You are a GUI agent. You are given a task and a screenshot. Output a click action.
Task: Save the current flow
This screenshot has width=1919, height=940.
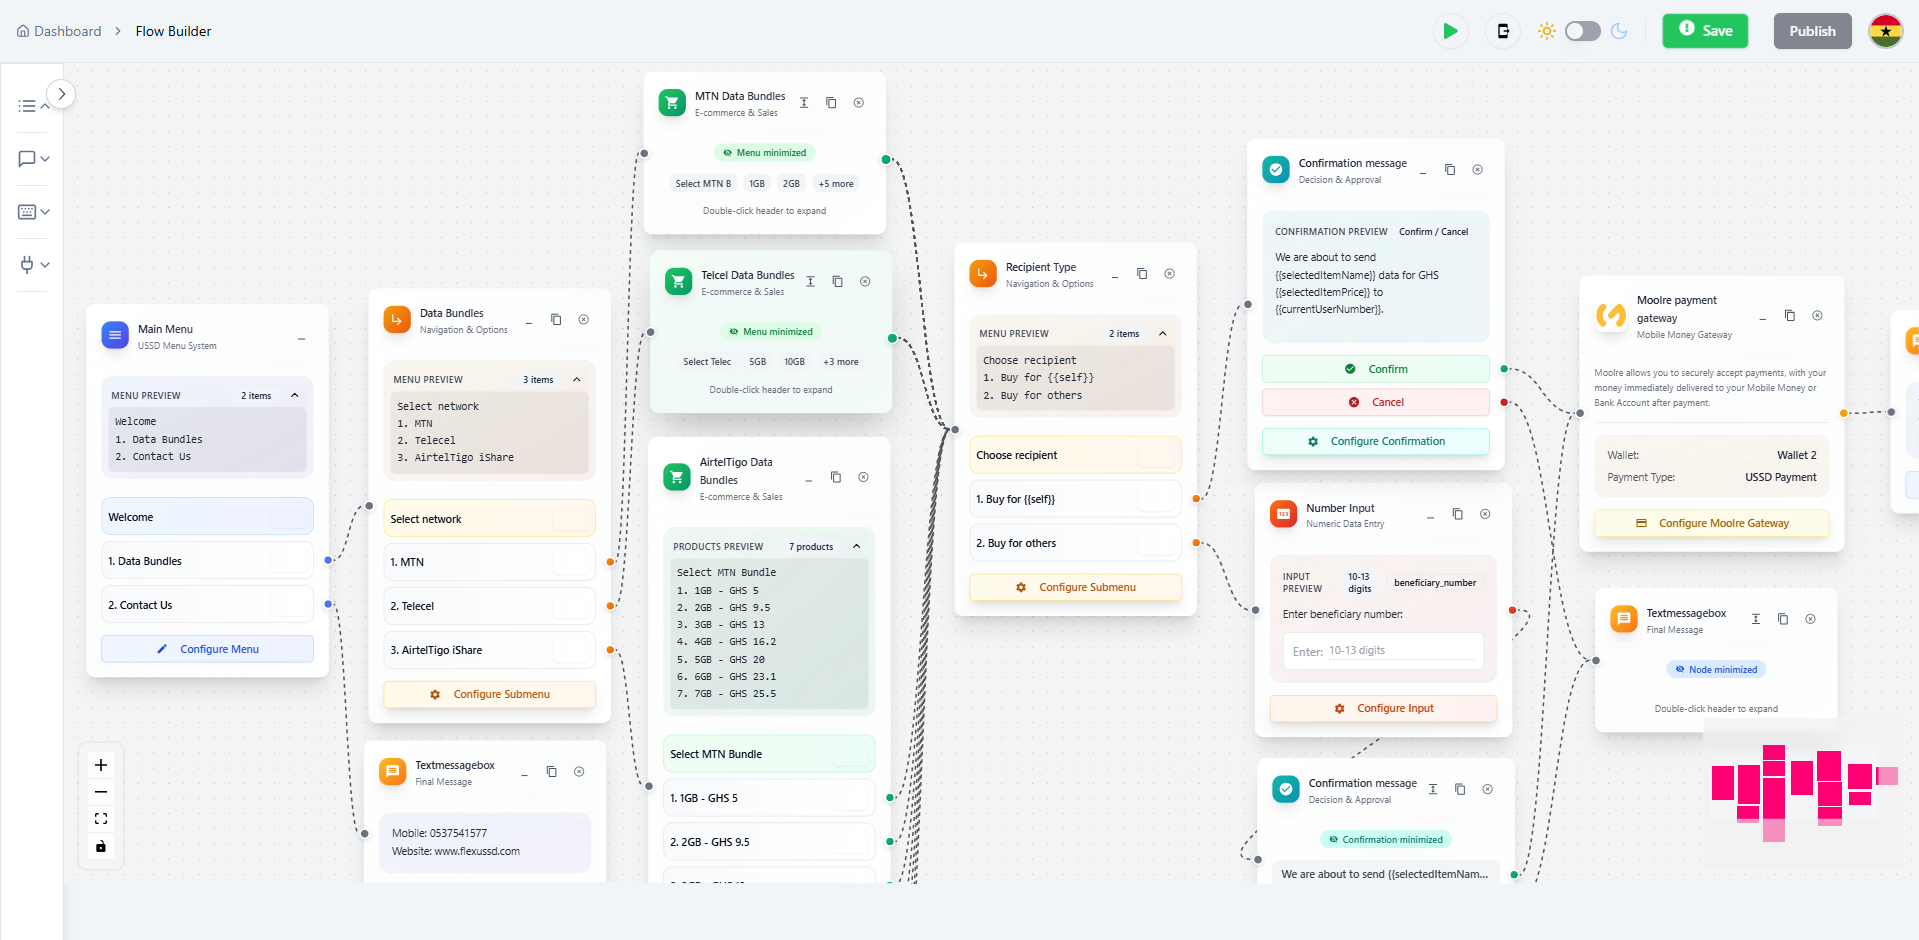[1704, 31]
